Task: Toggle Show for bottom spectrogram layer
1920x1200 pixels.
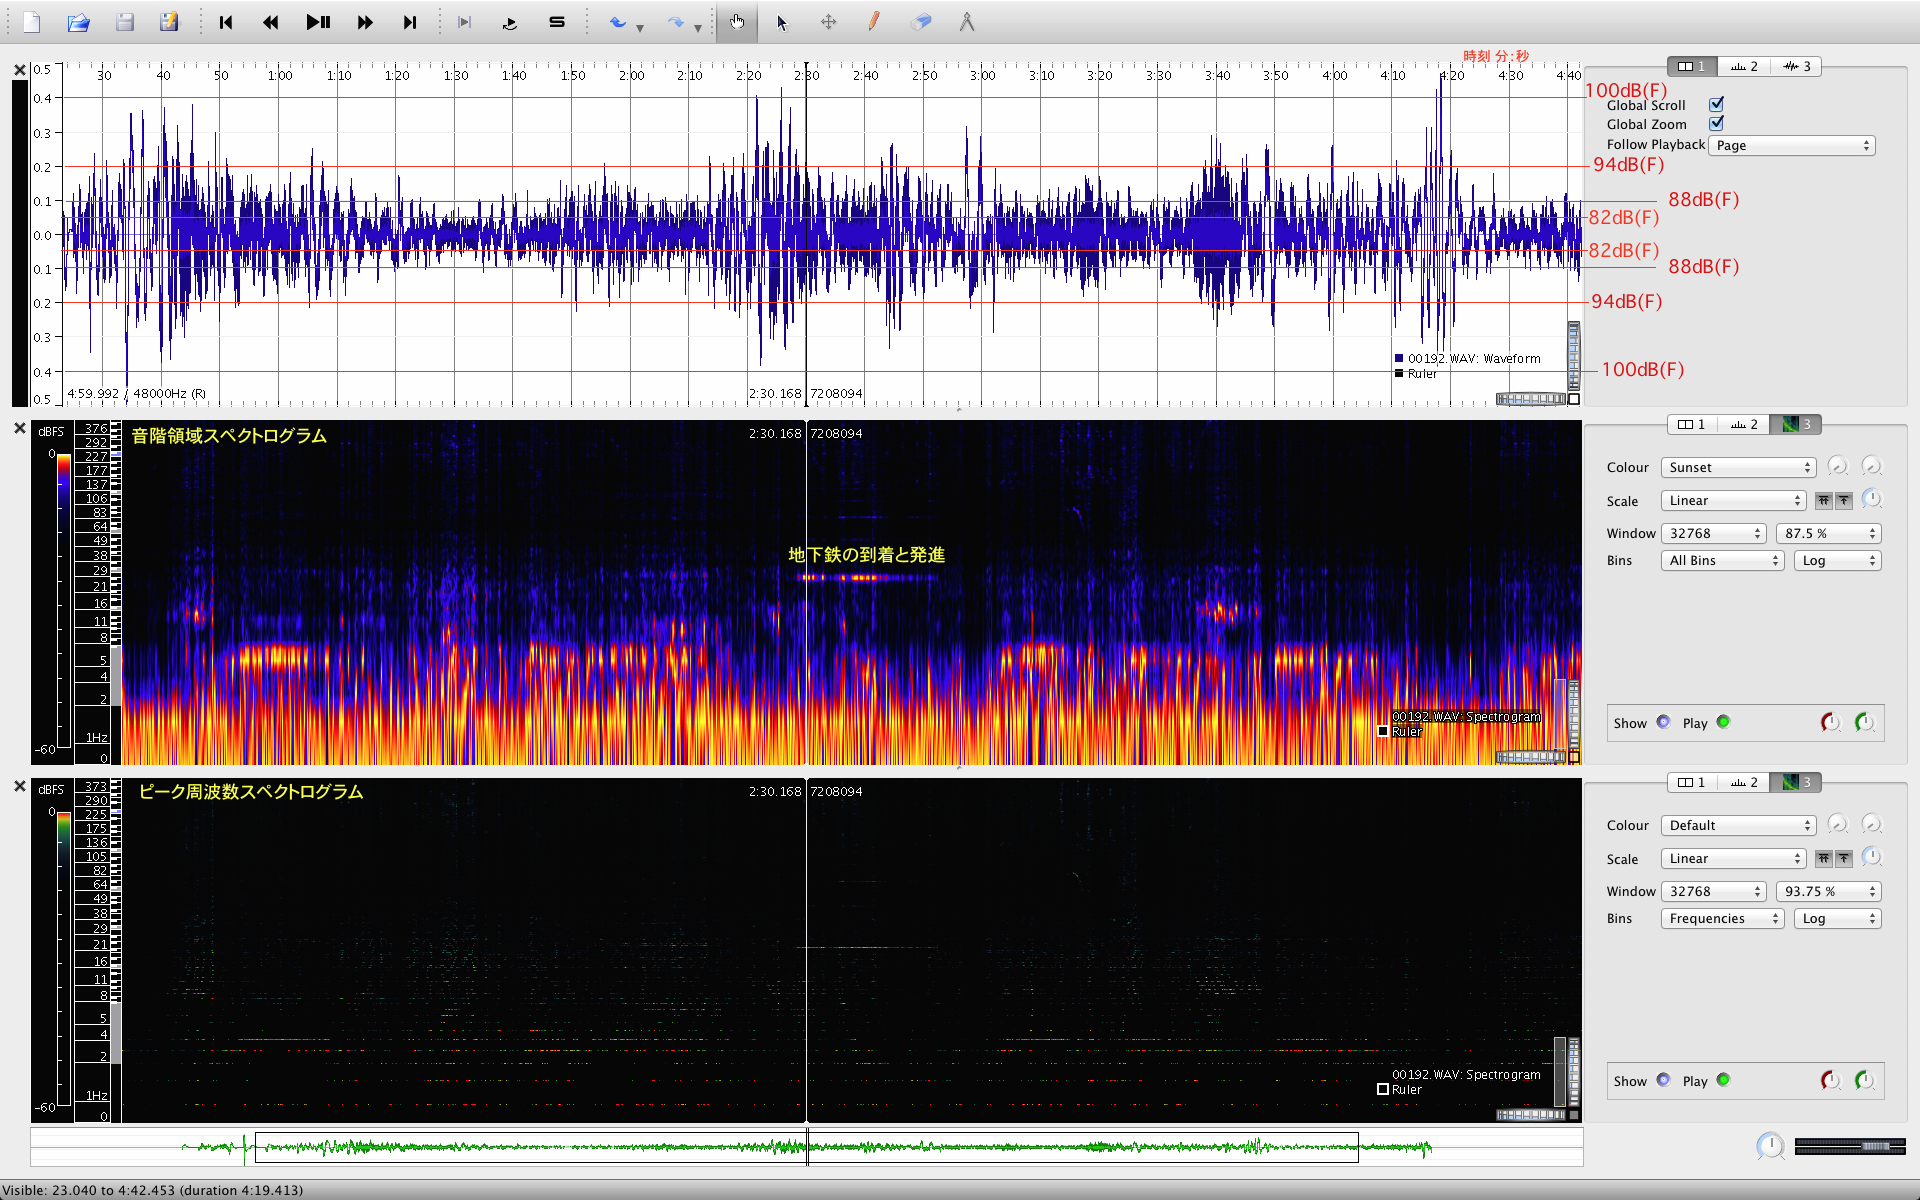Action: (x=1663, y=1080)
